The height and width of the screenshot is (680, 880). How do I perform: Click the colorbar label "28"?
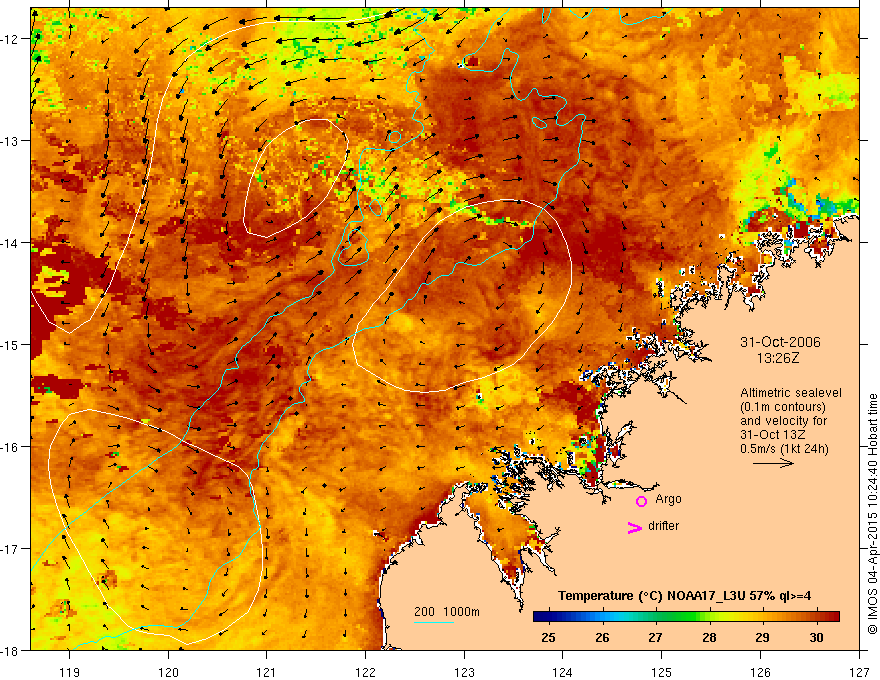(709, 637)
